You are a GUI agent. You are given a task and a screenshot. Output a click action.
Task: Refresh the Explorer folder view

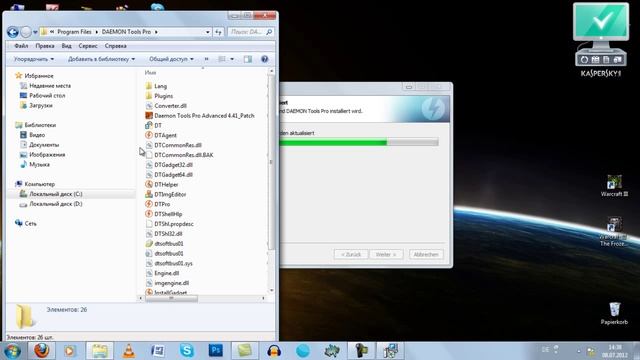coord(218,32)
